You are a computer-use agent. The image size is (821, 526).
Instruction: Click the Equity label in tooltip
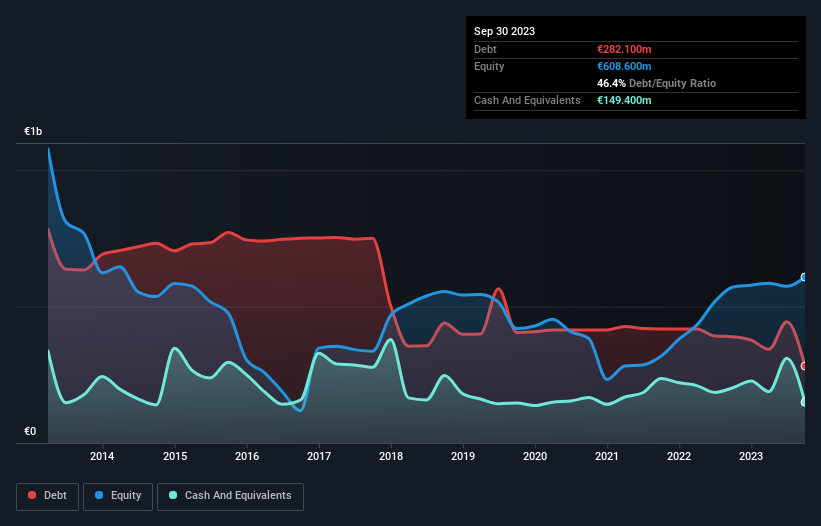coord(489,66)
